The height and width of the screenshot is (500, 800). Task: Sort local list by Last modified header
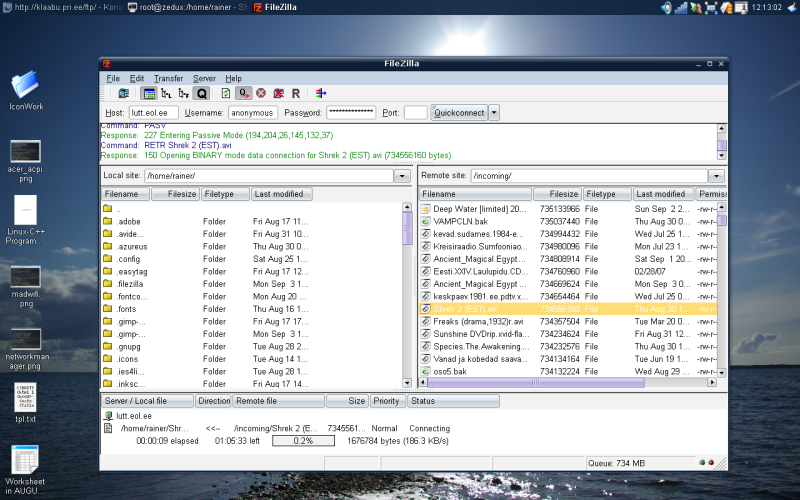pos(282,194)
